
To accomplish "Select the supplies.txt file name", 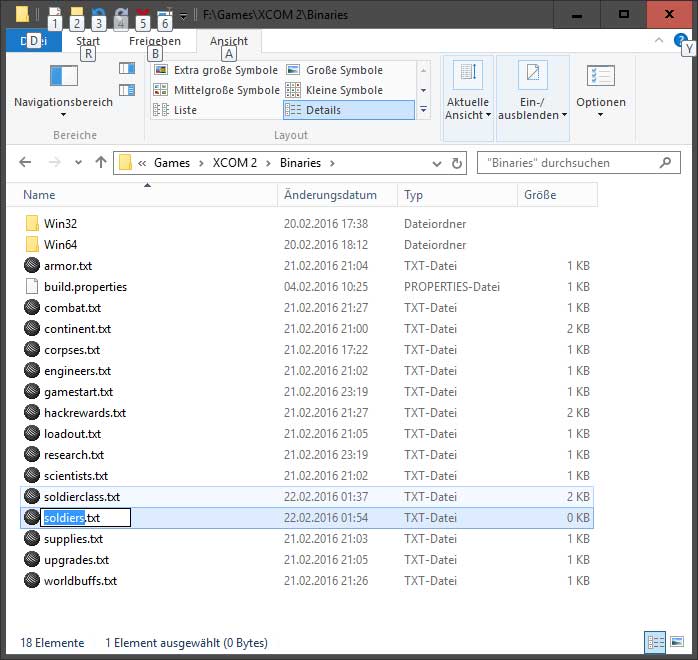I will [x=73, y=539].
